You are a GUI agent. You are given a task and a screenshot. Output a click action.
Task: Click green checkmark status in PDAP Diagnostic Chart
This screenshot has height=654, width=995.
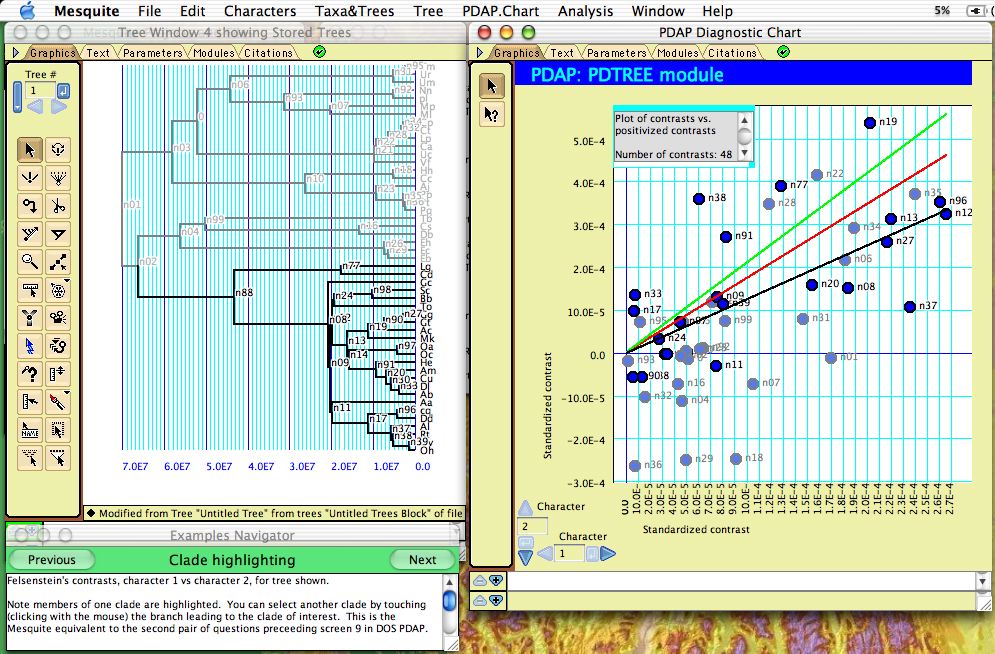[x=783, y=52]
